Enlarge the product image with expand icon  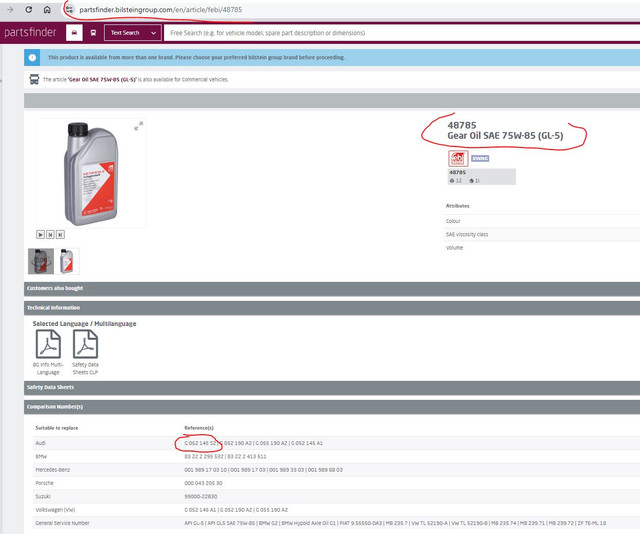[139, 126]
